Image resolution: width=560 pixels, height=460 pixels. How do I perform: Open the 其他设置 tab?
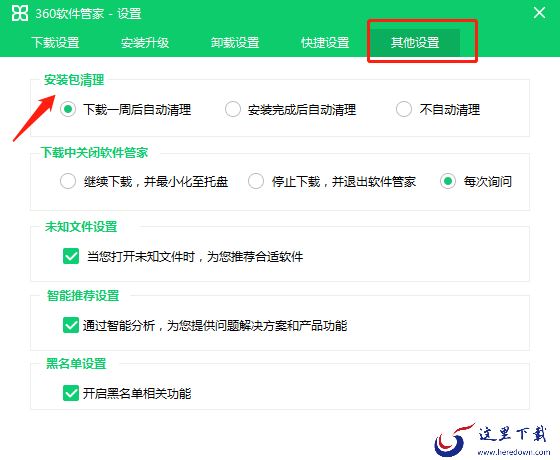coord(415,42)
